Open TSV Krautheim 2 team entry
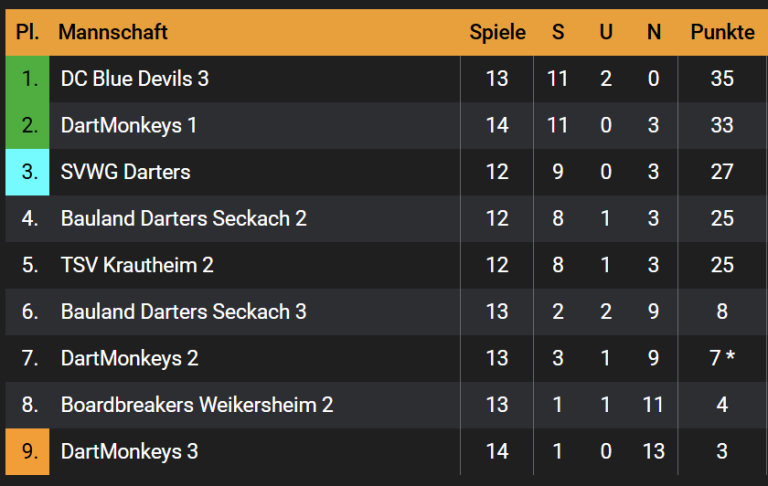Viewport: 768px width, 486px height. pyautogui.click(x=137, y=265)
